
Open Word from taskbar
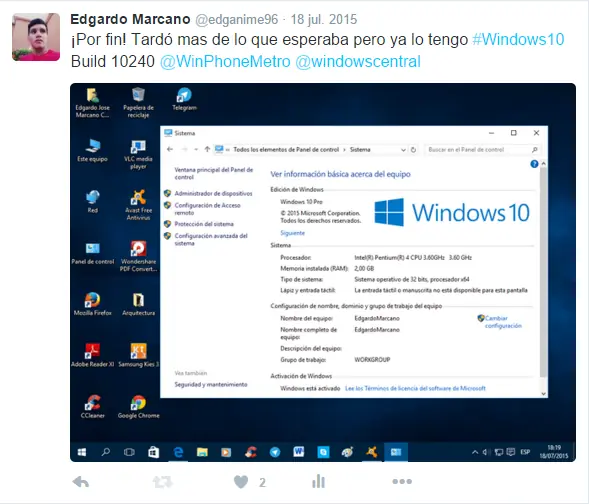pyautogui.click(x=299, y=452)
